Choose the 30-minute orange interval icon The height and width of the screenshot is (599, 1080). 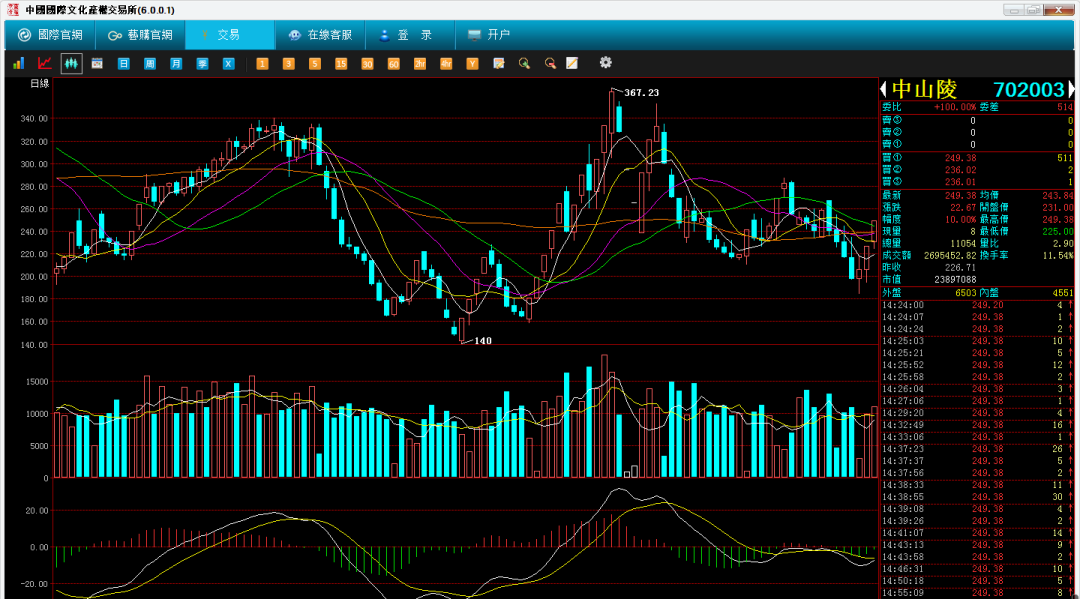coord(366,63)
